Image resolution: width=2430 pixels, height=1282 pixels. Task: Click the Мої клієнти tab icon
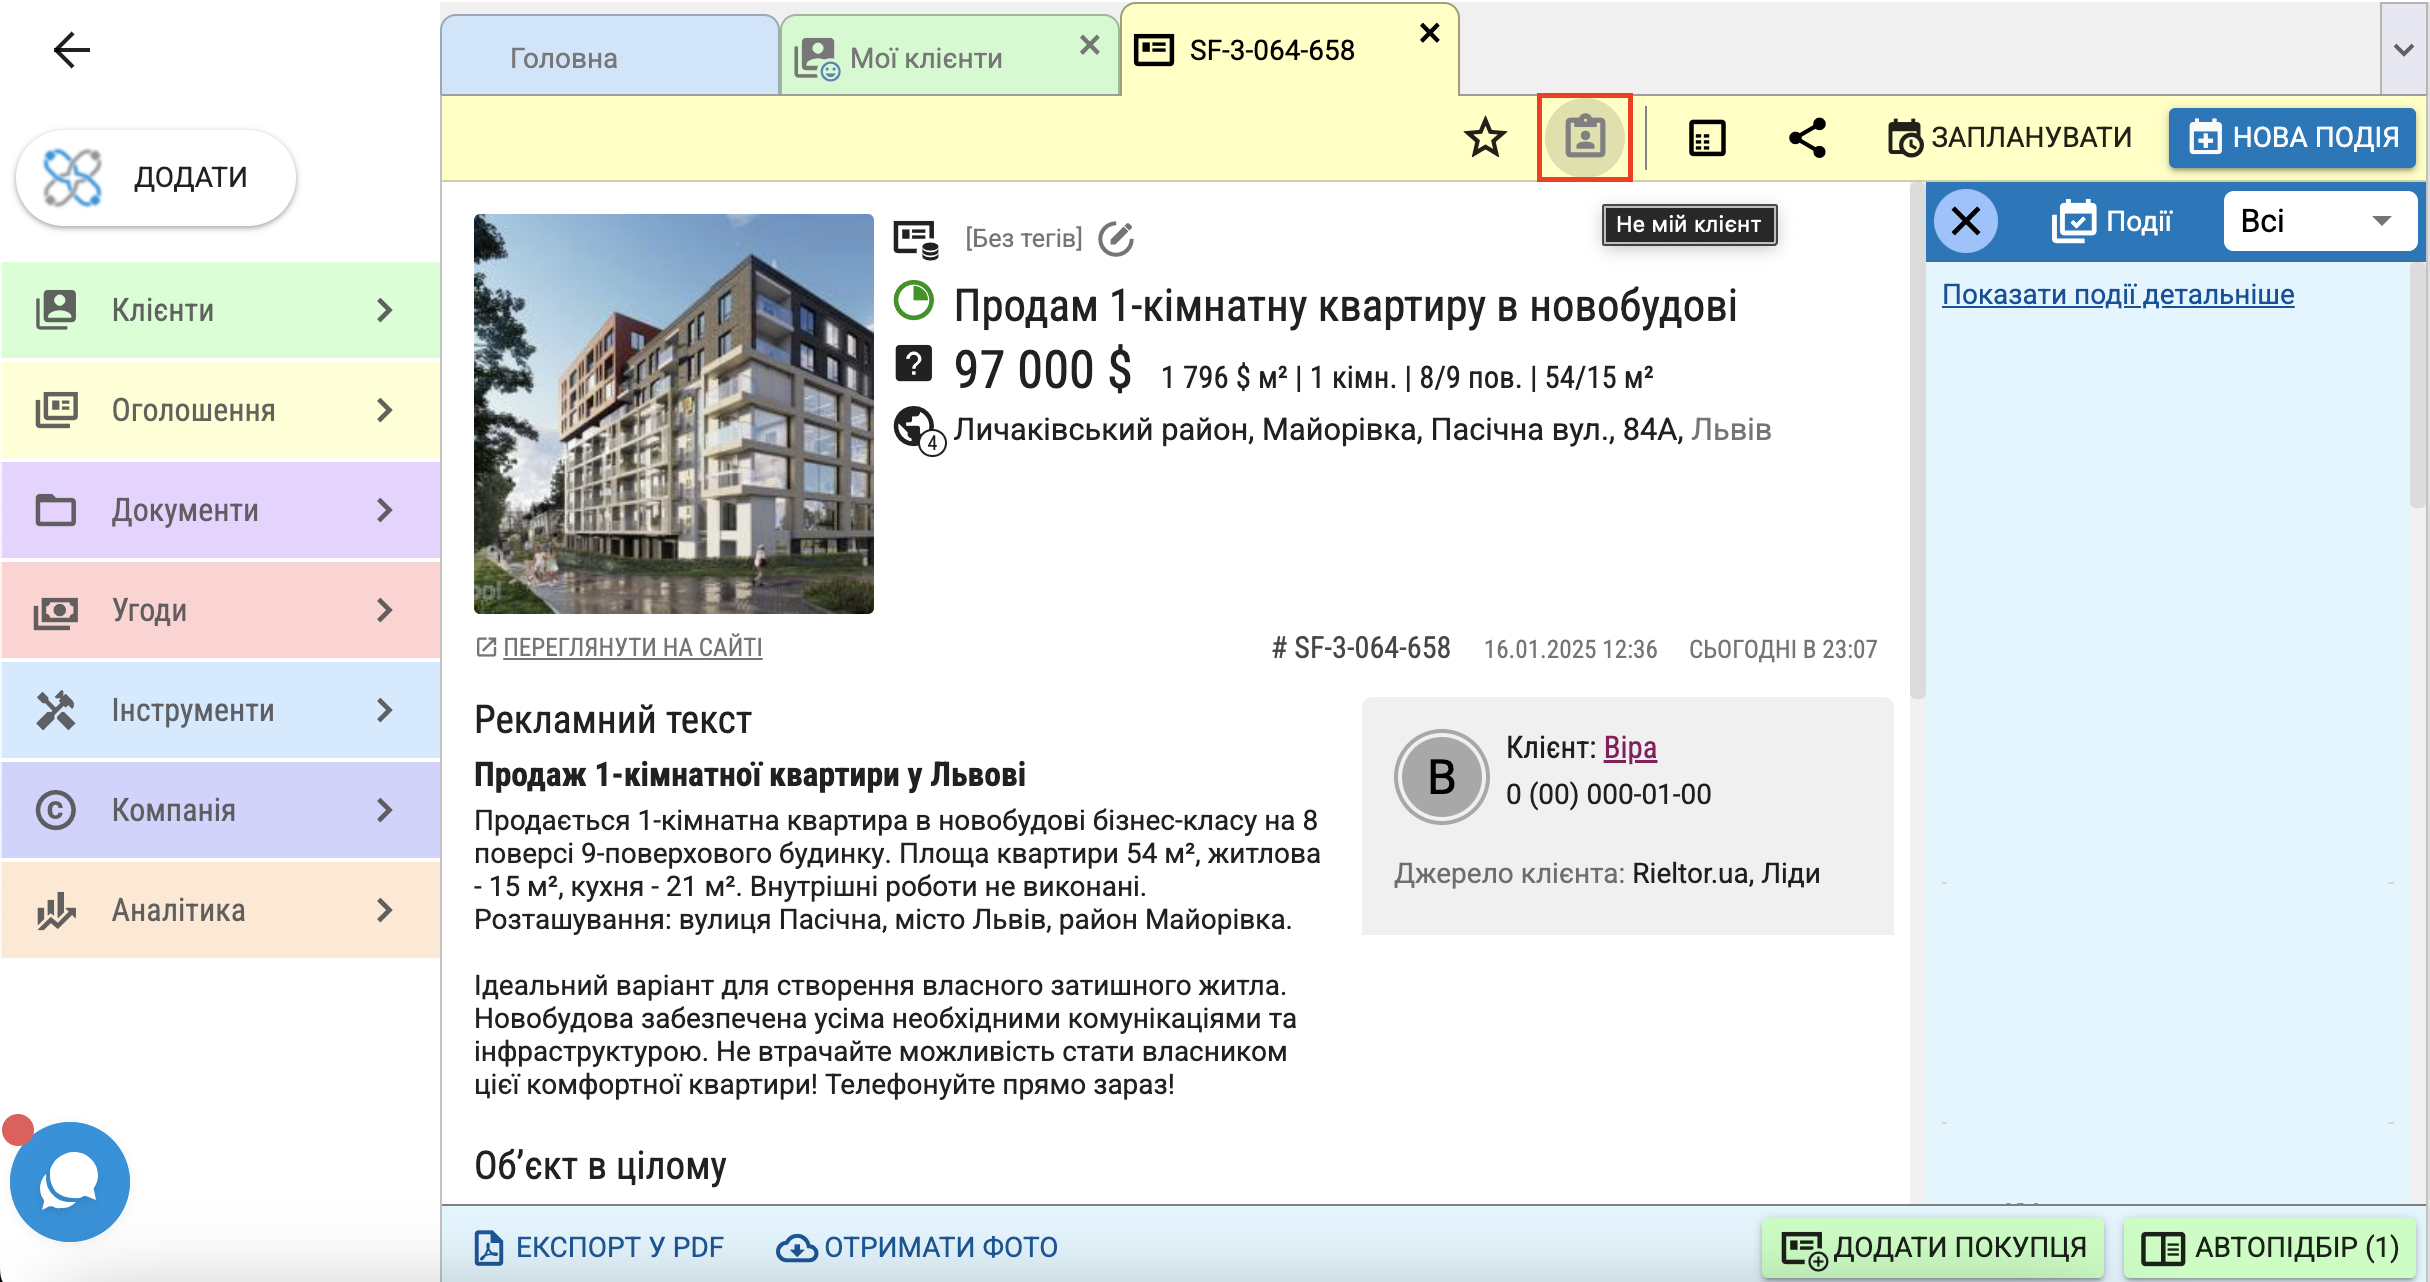(x=816, y=59)
